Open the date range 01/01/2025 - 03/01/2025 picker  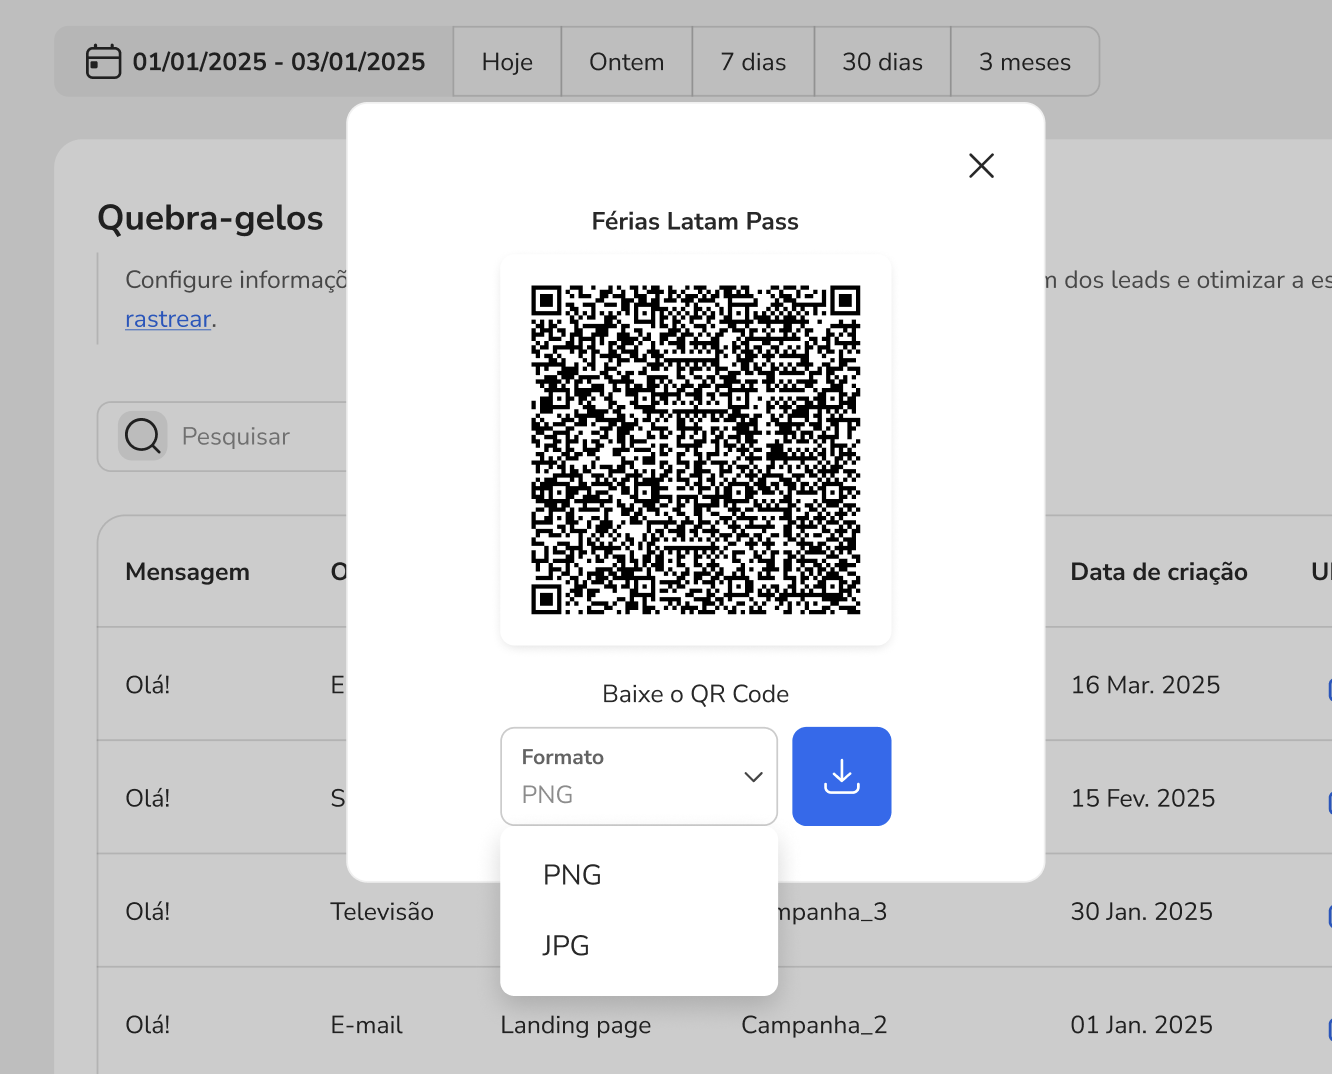click(278, 62)
